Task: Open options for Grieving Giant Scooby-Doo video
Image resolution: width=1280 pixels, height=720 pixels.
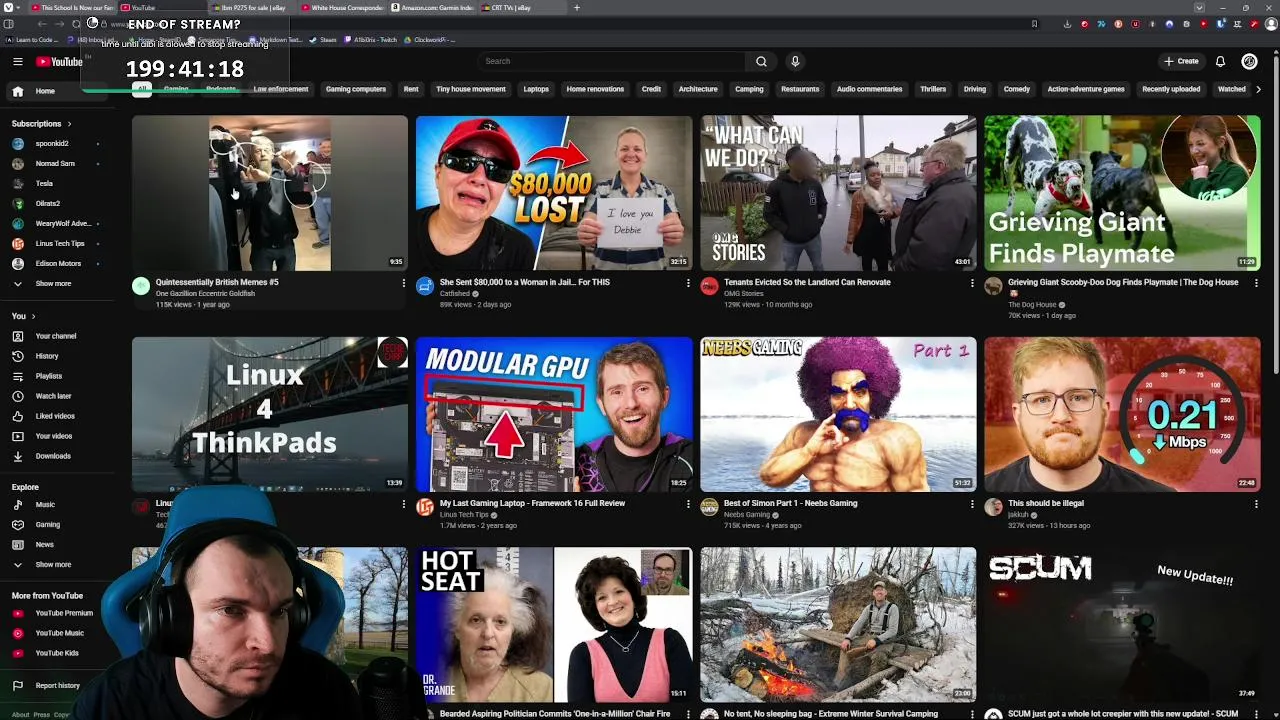Action: click(x=1255, y=284)
